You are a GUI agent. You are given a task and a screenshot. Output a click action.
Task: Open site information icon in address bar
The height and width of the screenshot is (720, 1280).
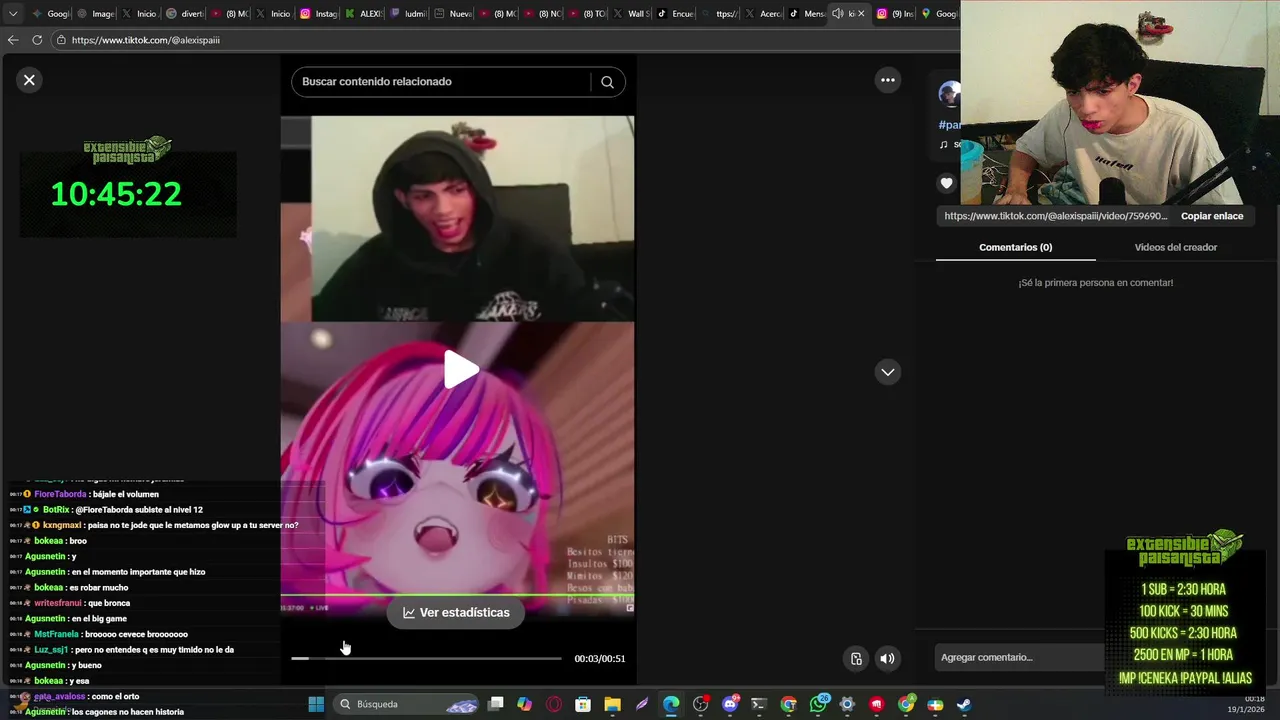61,40
